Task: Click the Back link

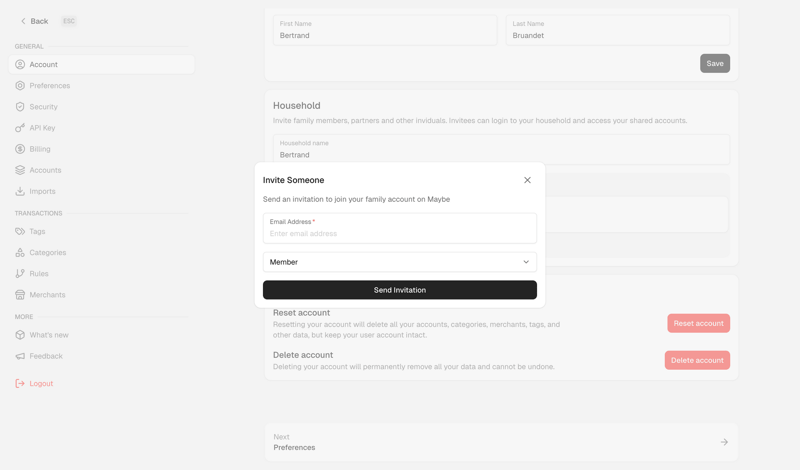Action: [x=34, y=21]
